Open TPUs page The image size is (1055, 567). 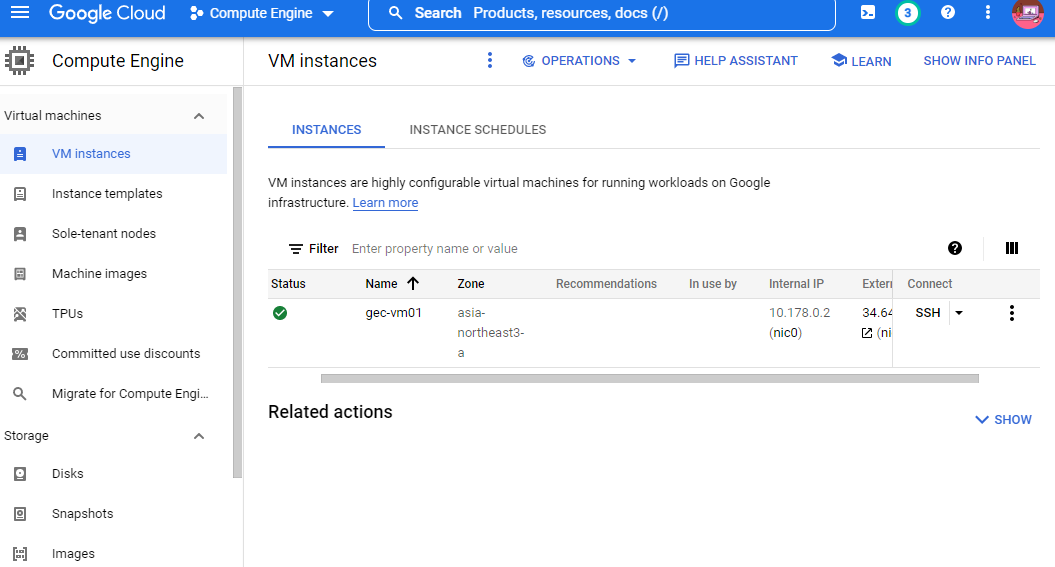67,313
